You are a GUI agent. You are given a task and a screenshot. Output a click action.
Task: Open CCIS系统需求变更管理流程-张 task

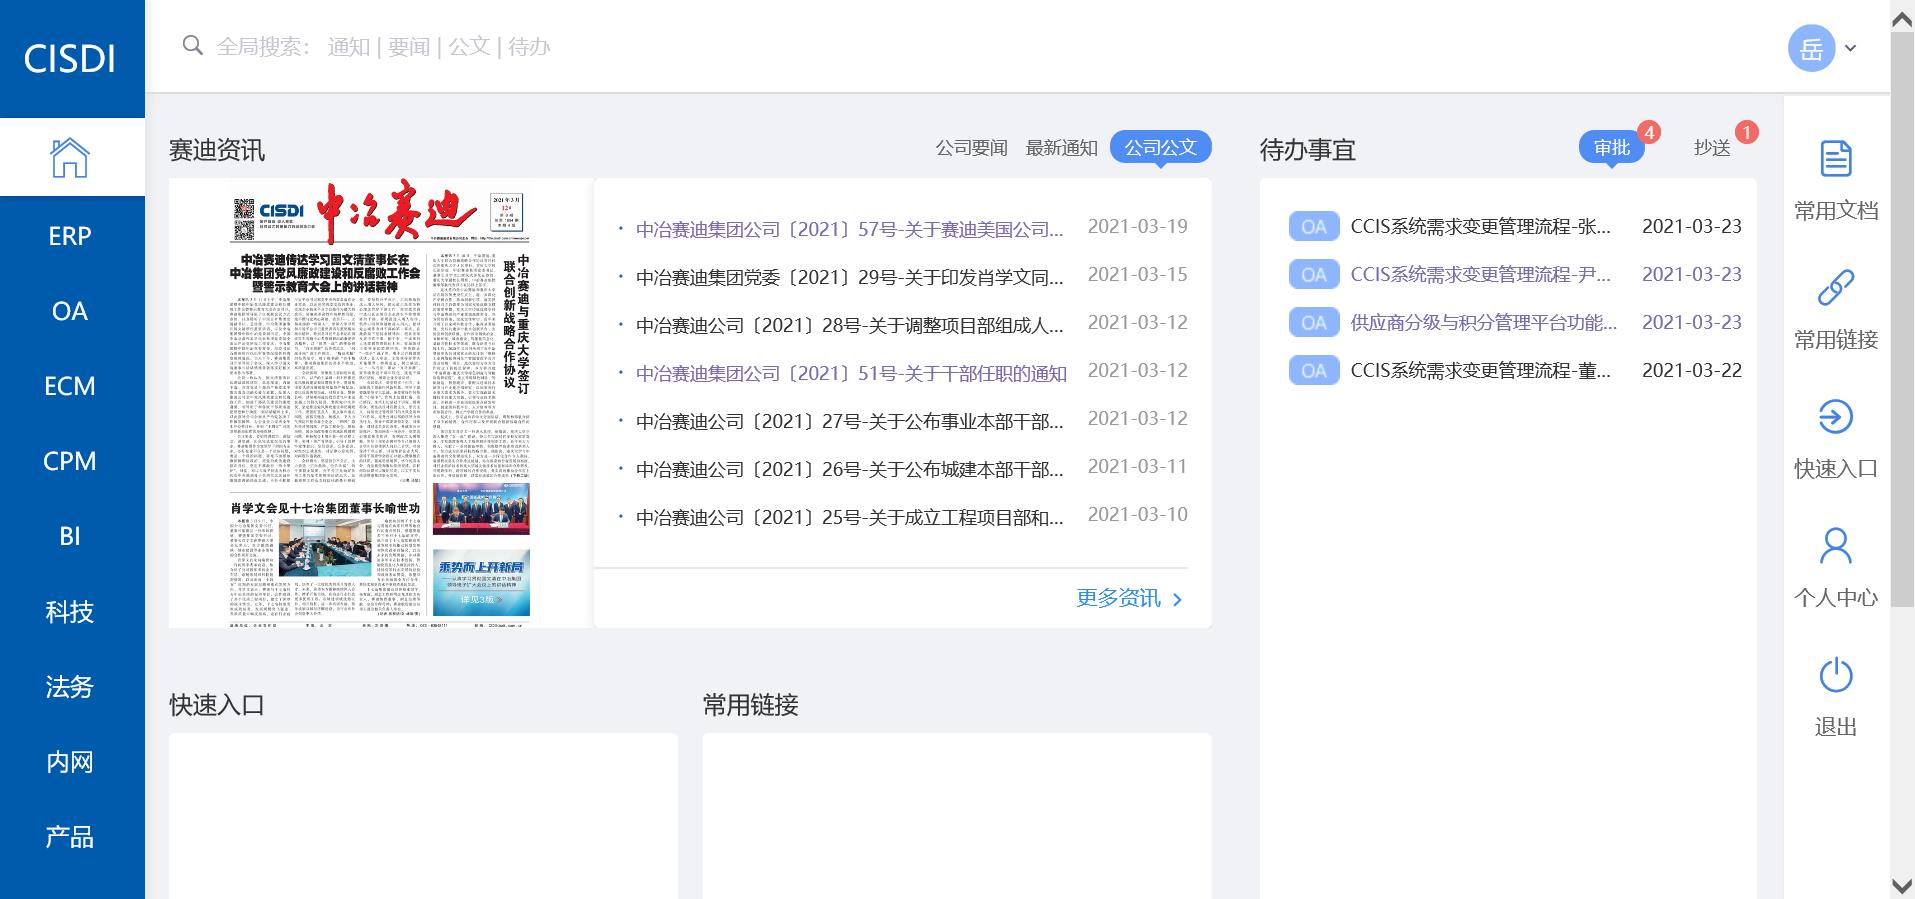(1480, 227)
